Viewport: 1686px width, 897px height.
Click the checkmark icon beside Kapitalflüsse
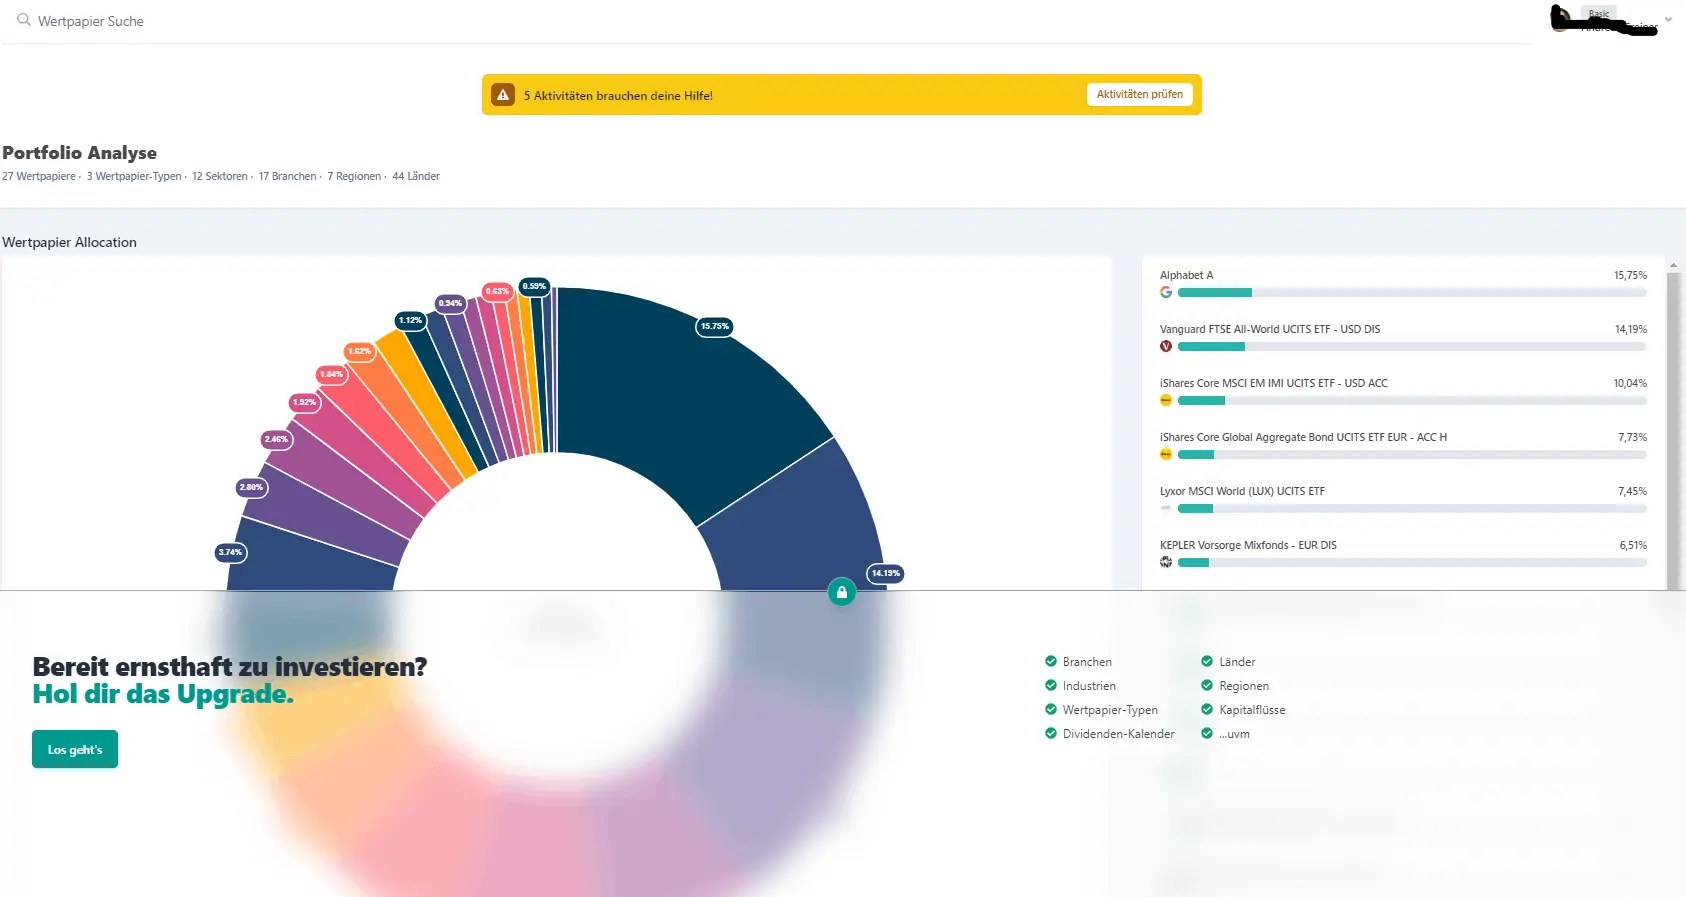pos(1207,709)
